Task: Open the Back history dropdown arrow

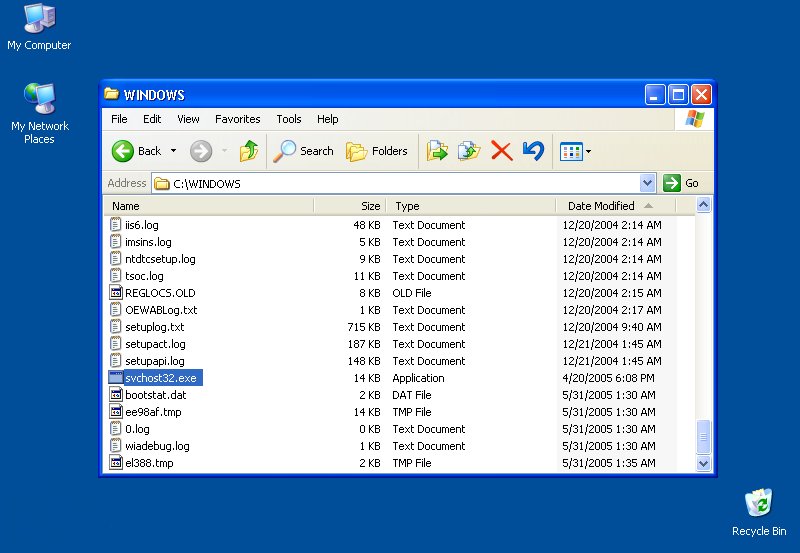Action: click(173, 151)
